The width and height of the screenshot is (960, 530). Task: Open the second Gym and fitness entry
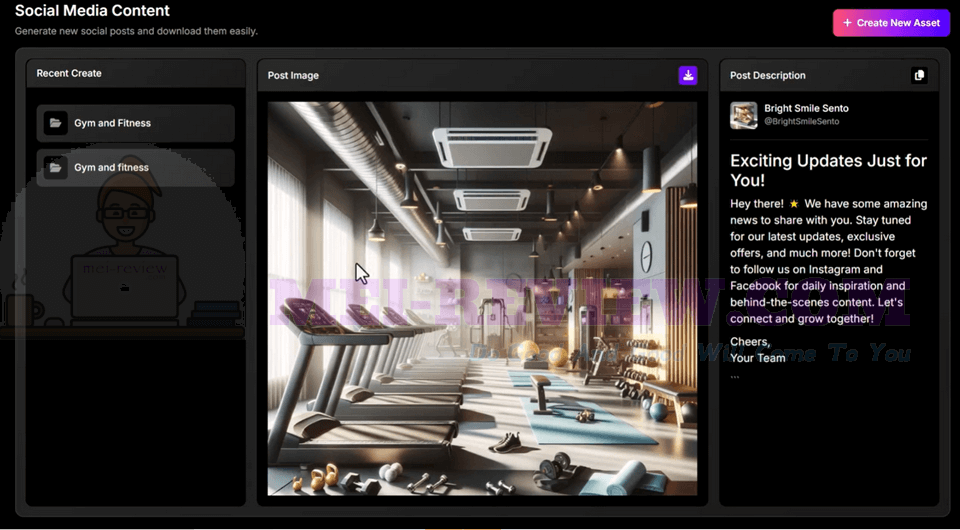(136, 167)
